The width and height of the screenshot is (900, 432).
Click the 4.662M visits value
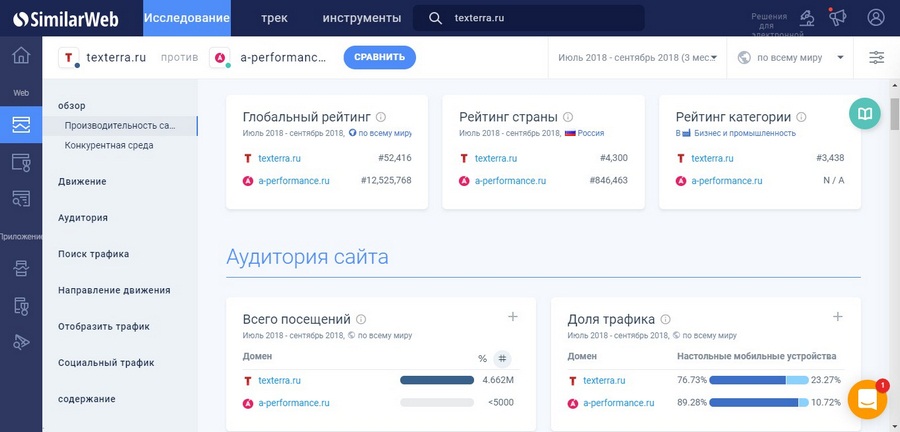click(x=498, y=380)
